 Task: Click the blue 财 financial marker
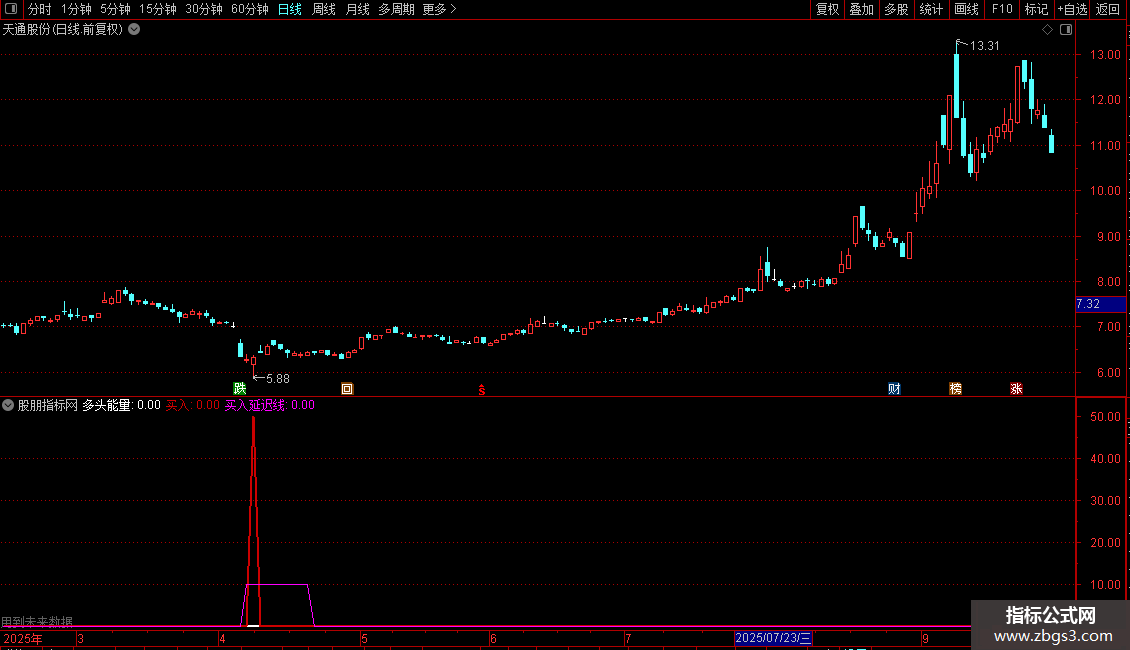pyautogui.click(x=894, y=389)
